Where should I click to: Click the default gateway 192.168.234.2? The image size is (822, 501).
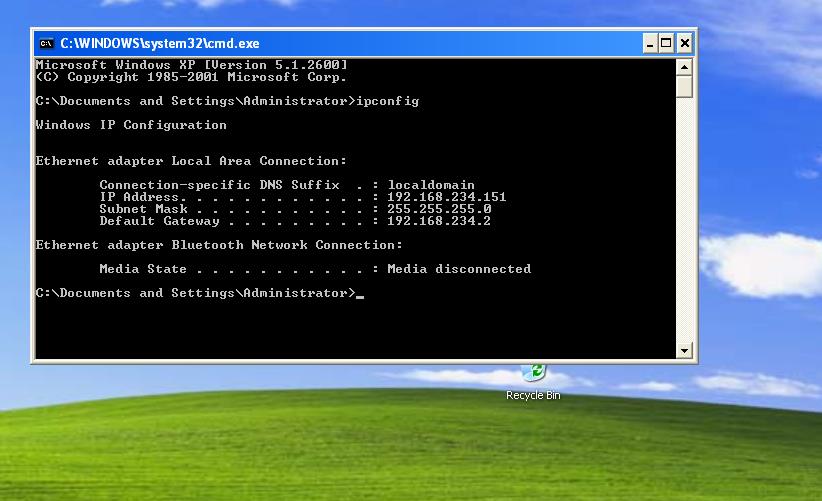(x=439, y=221)
